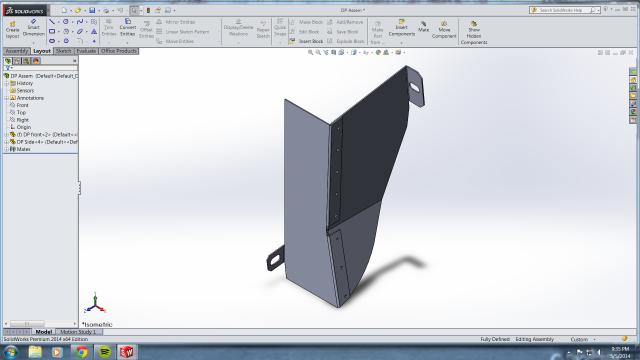The image size is (640, 360).
Task: Click Insert Components in the ribbon
Action: (x=402, y=28)
